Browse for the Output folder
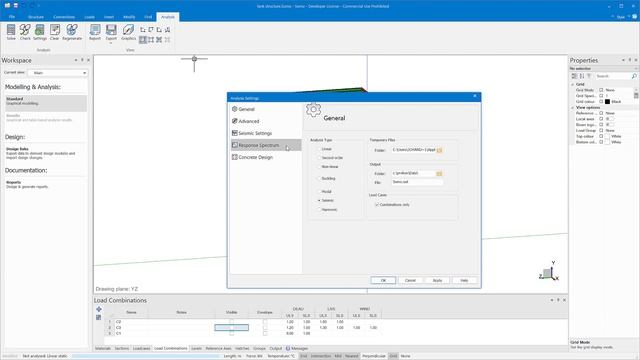This screenshot has height=360, width=640. click(x=439, y=173)
